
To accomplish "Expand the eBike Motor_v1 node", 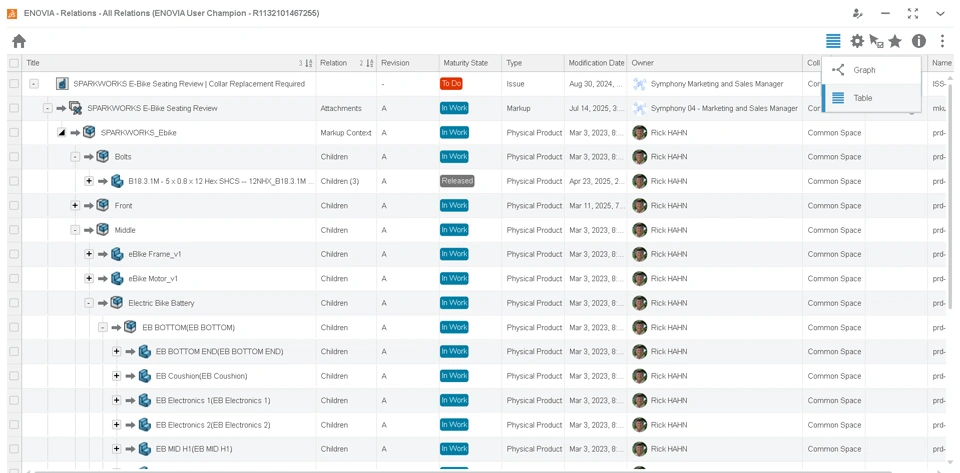I will tap(89, 278).
